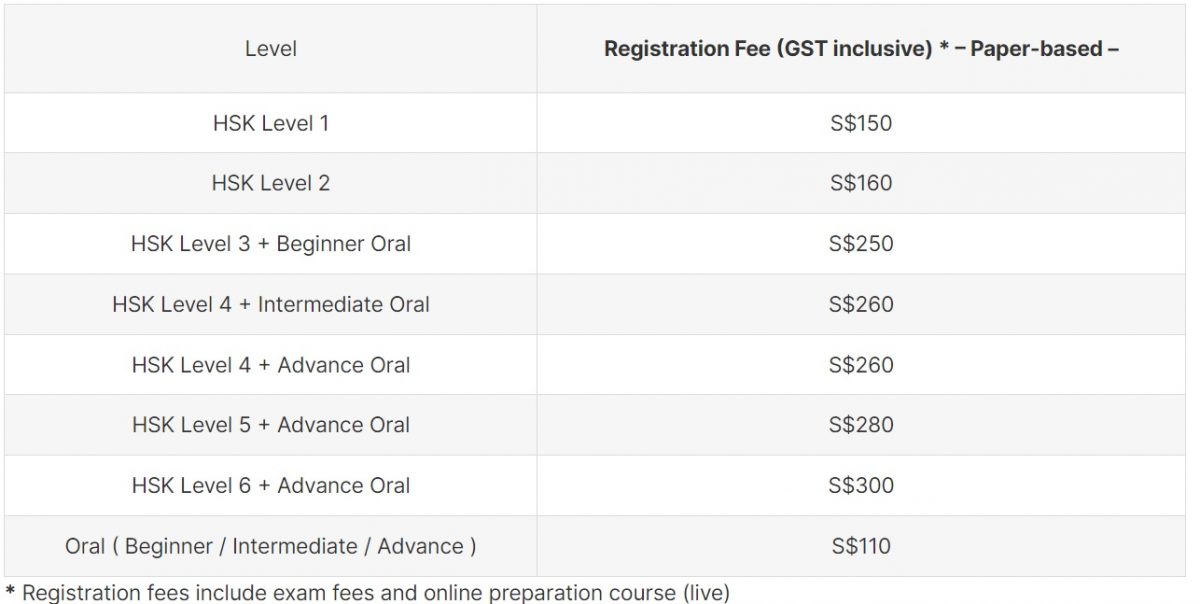Select the S$280 fee cell
Image resolution: width=1200 pixels, height=604 pixels.
pyautogui.click(x=861, y=425)
